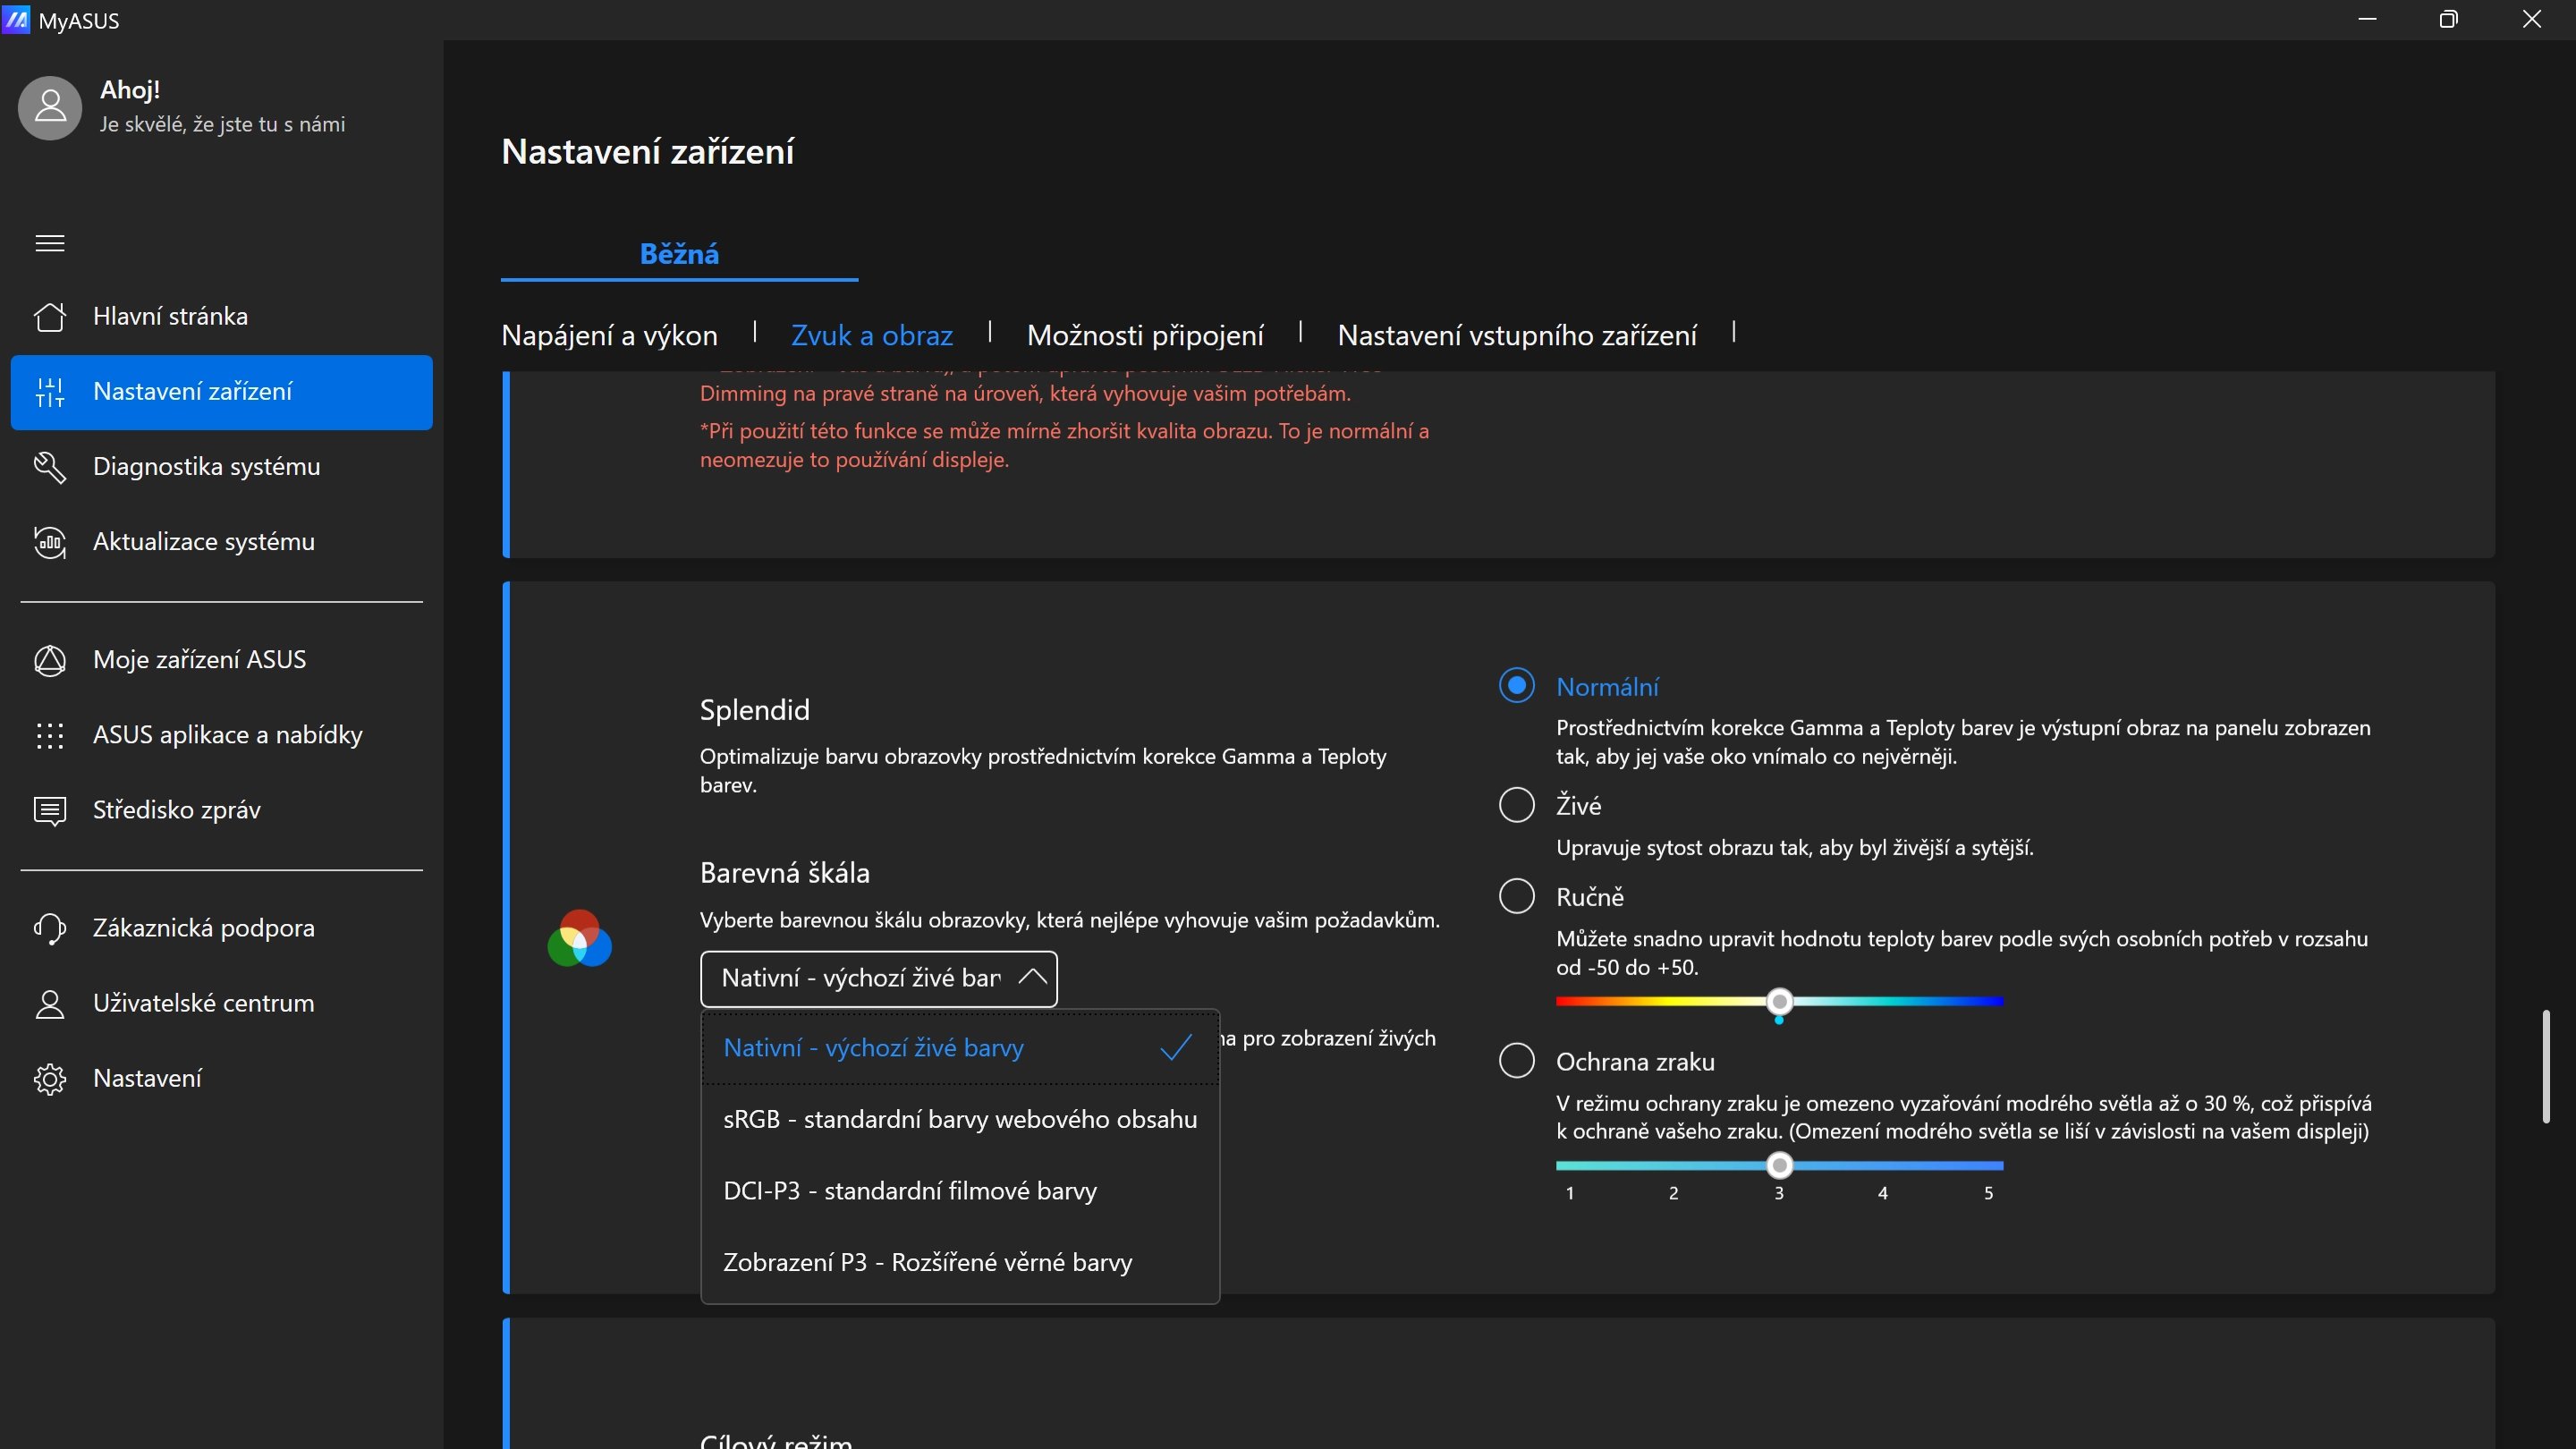
Task: Pick DCI-P3 - standardní filmové barvy option
Action: [x=909, y=1191]
